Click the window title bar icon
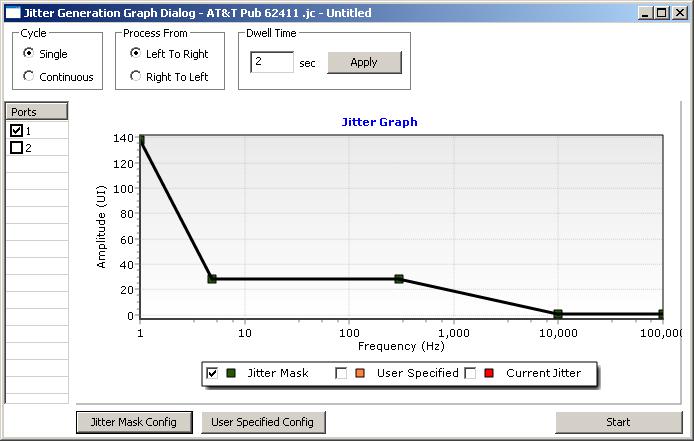 [12, 13]
